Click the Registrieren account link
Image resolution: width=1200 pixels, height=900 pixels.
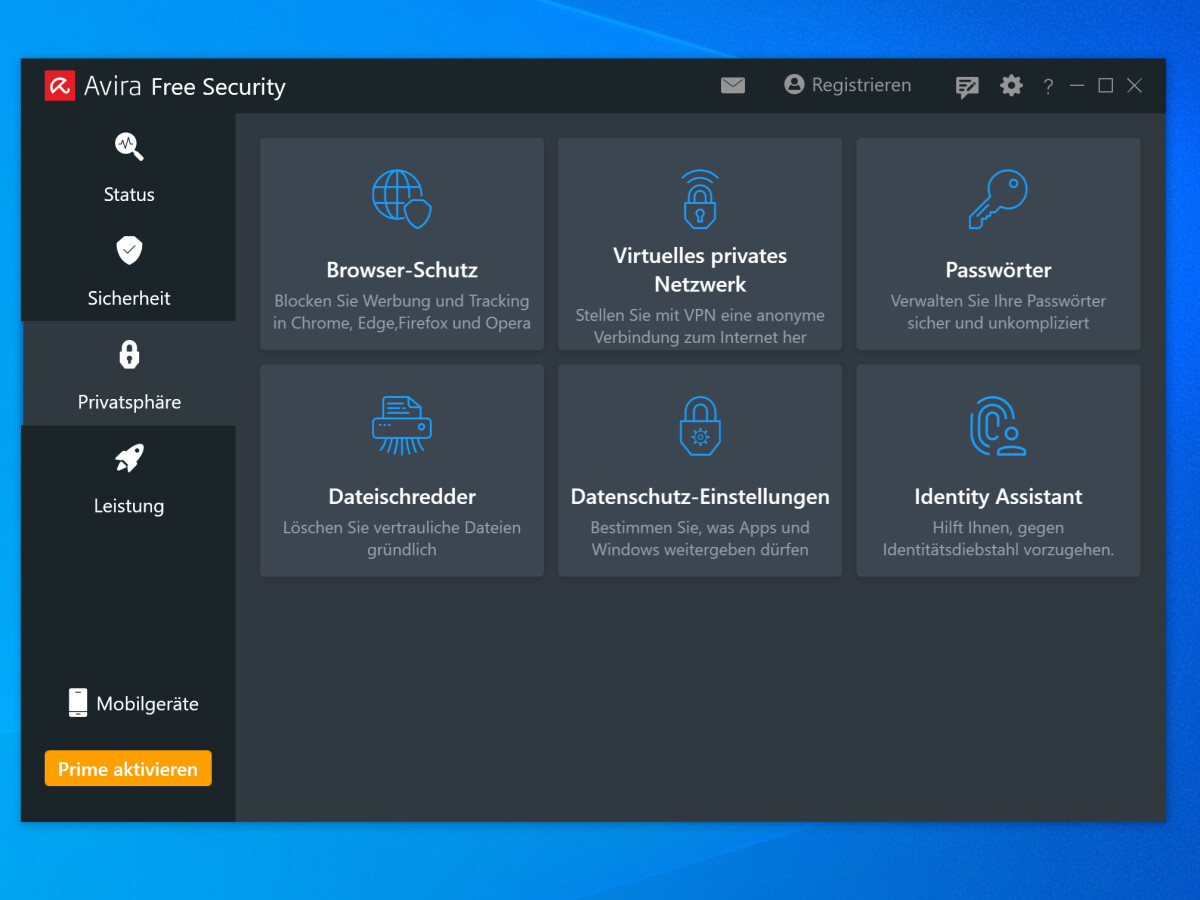(x=848, y=86)
